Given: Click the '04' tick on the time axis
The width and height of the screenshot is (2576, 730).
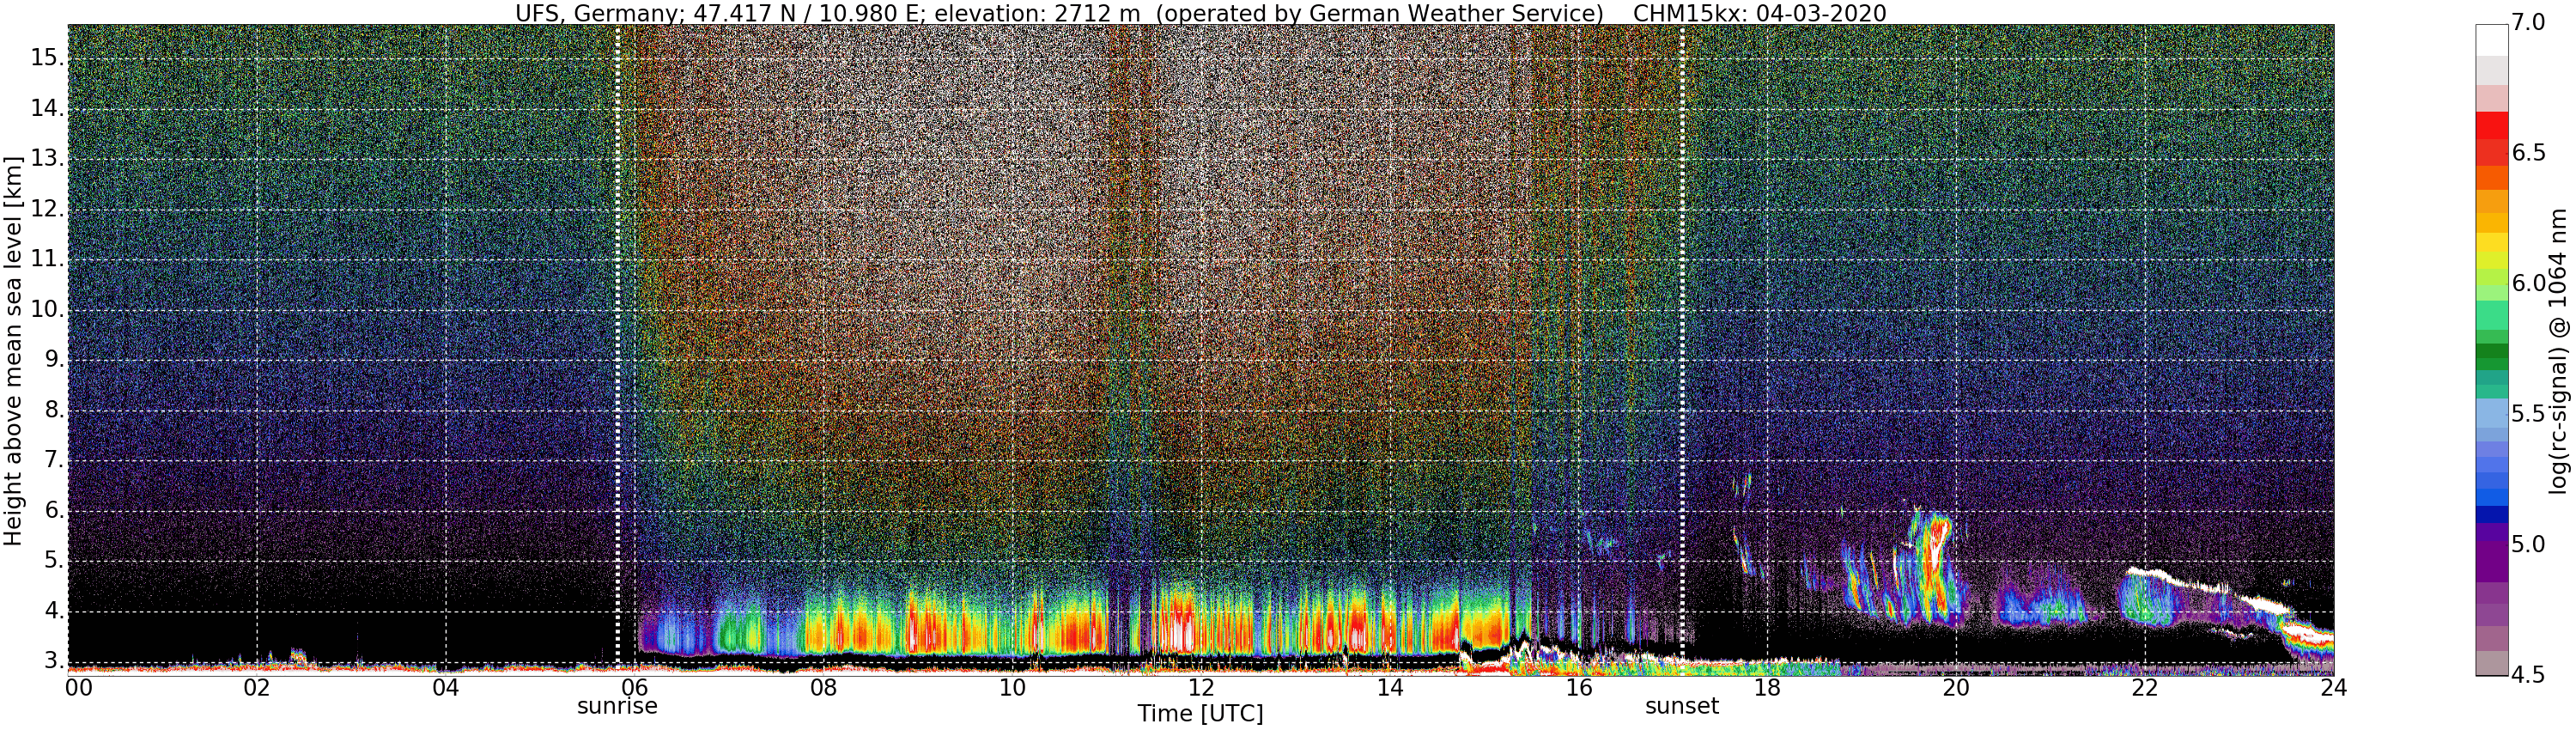Looking at the screenshot, I should pos(446,688).
